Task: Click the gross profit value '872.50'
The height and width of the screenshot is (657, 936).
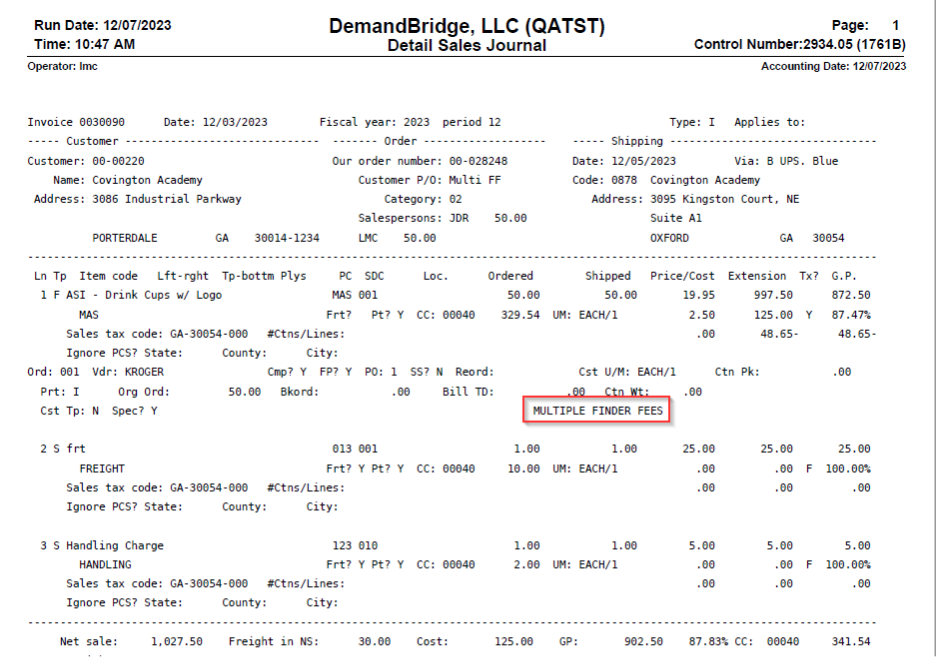Action: click(x=851, y=295)
